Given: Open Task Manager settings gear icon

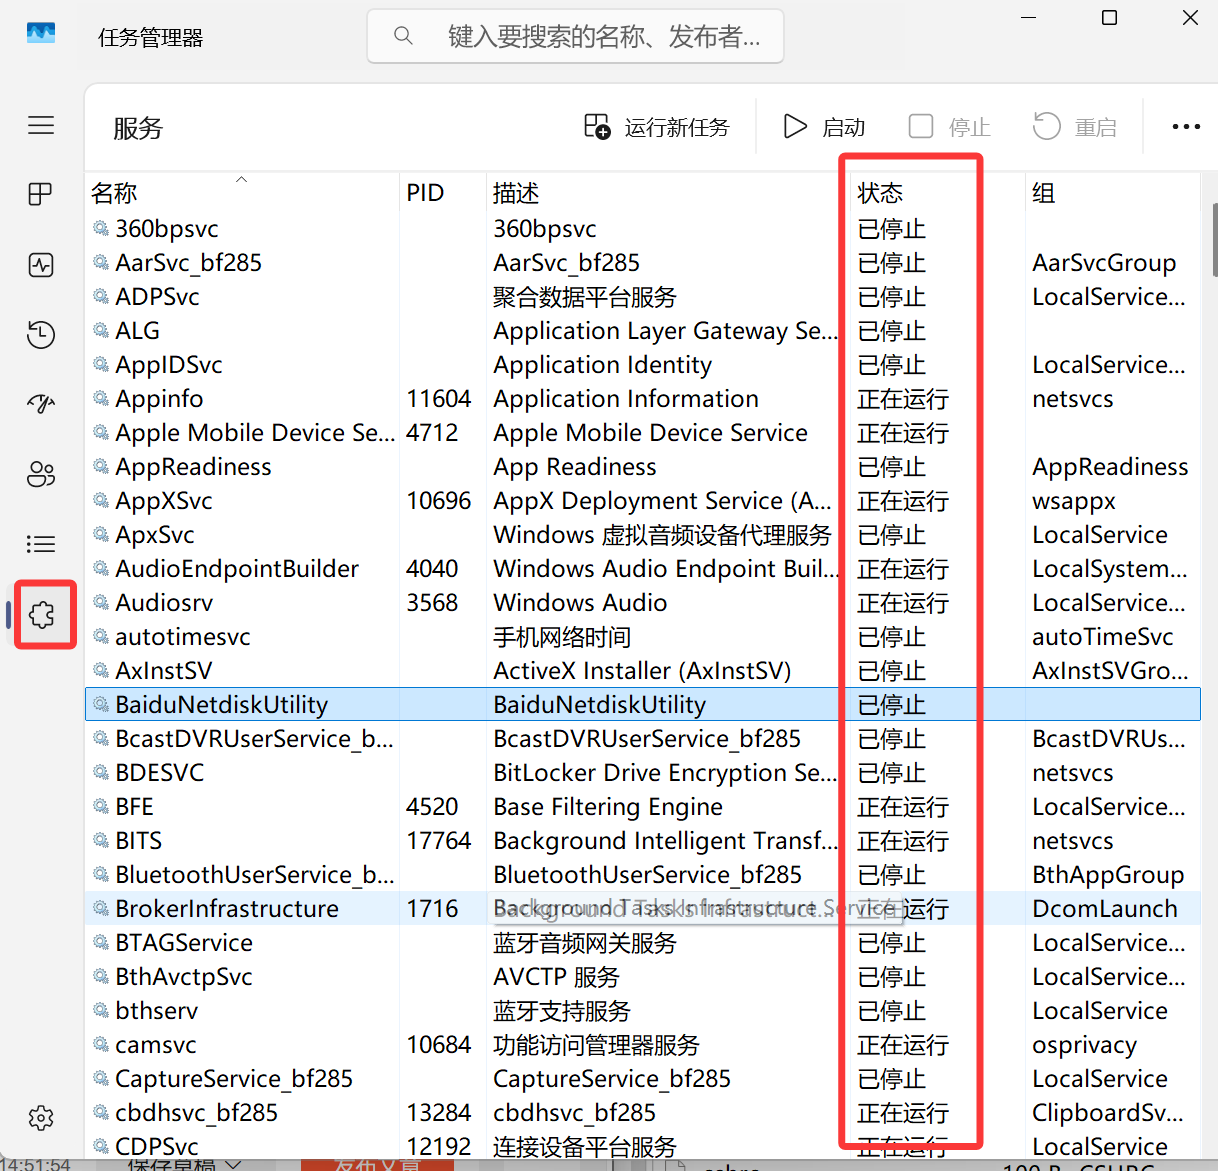Looking at the screenshot, I should (x=41, y=1117).
